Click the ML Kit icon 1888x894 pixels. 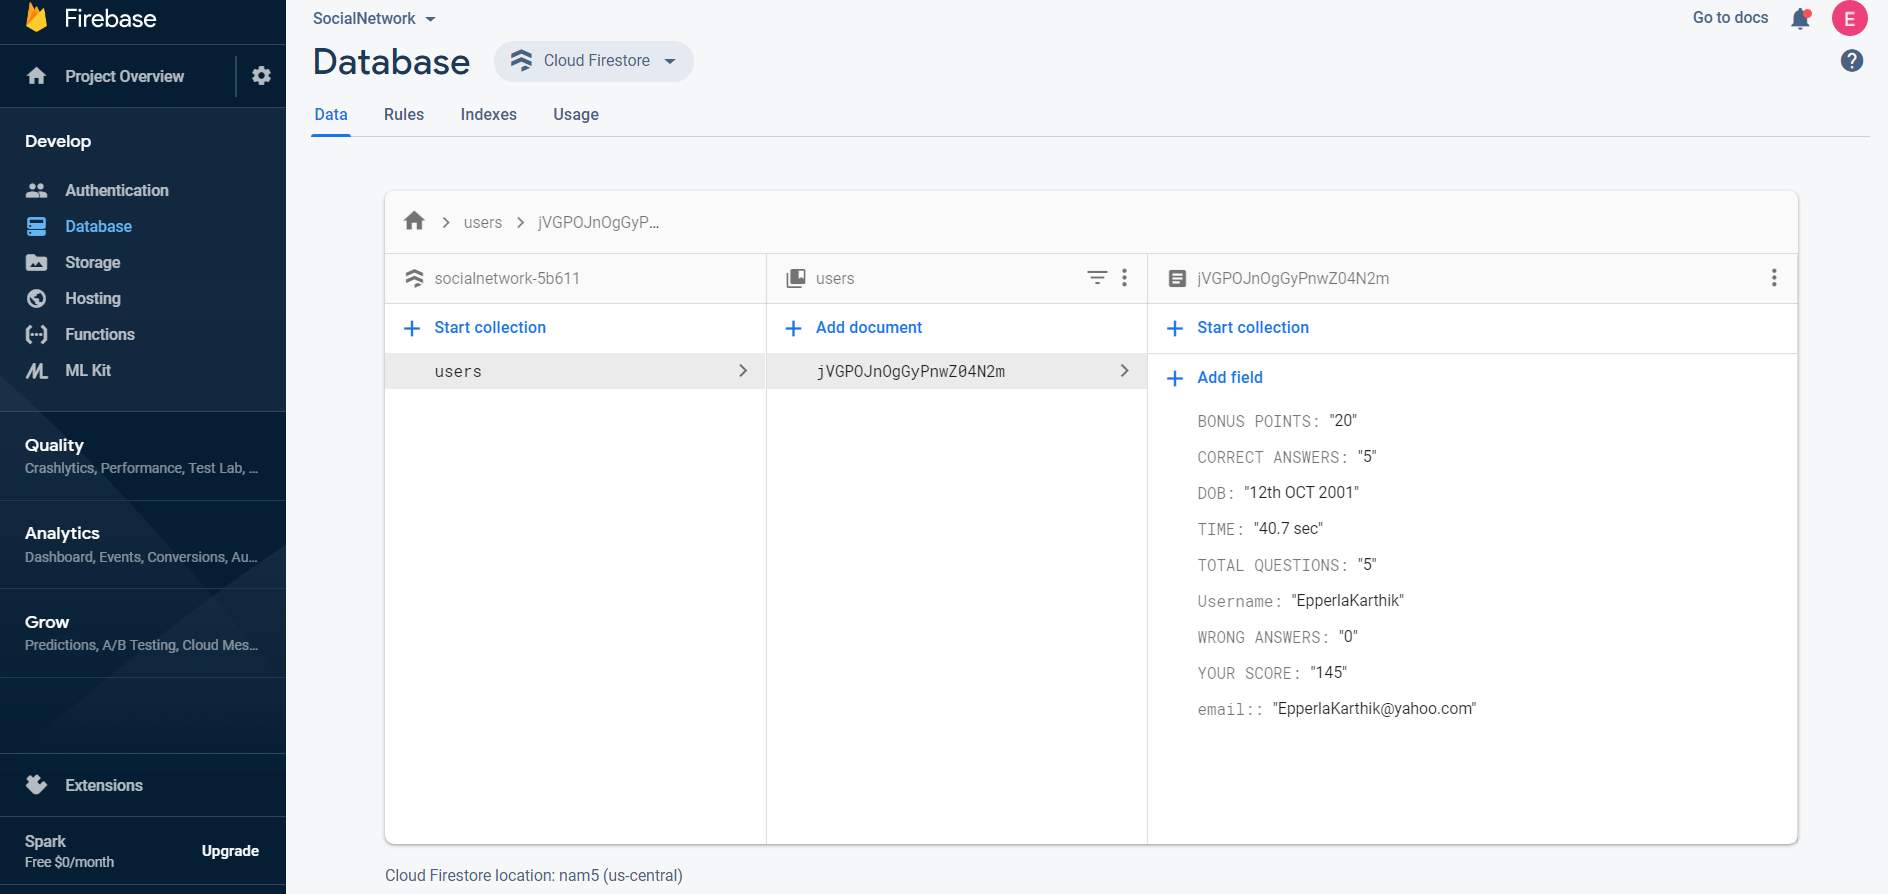(37, 370)
